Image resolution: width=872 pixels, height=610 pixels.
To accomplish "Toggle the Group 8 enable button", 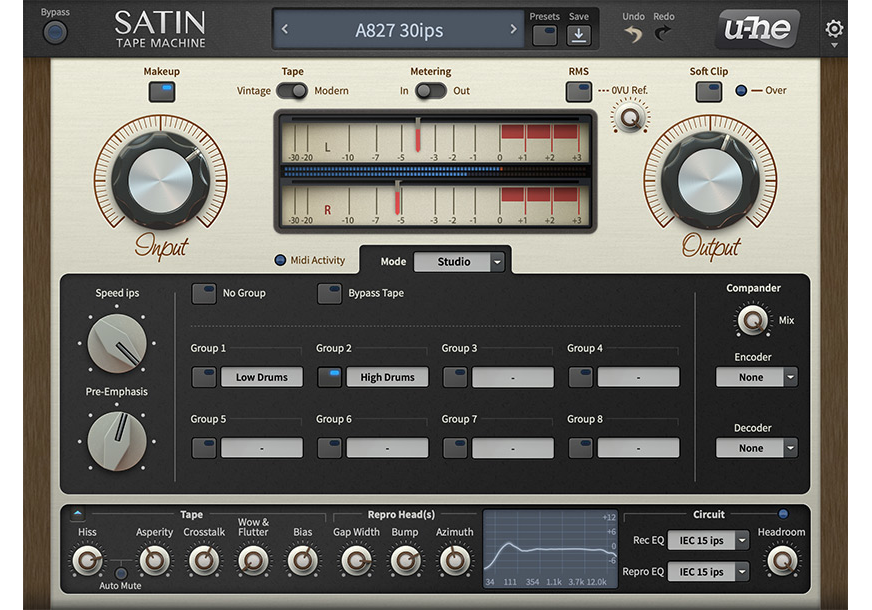I will click(x=581, y=448).
